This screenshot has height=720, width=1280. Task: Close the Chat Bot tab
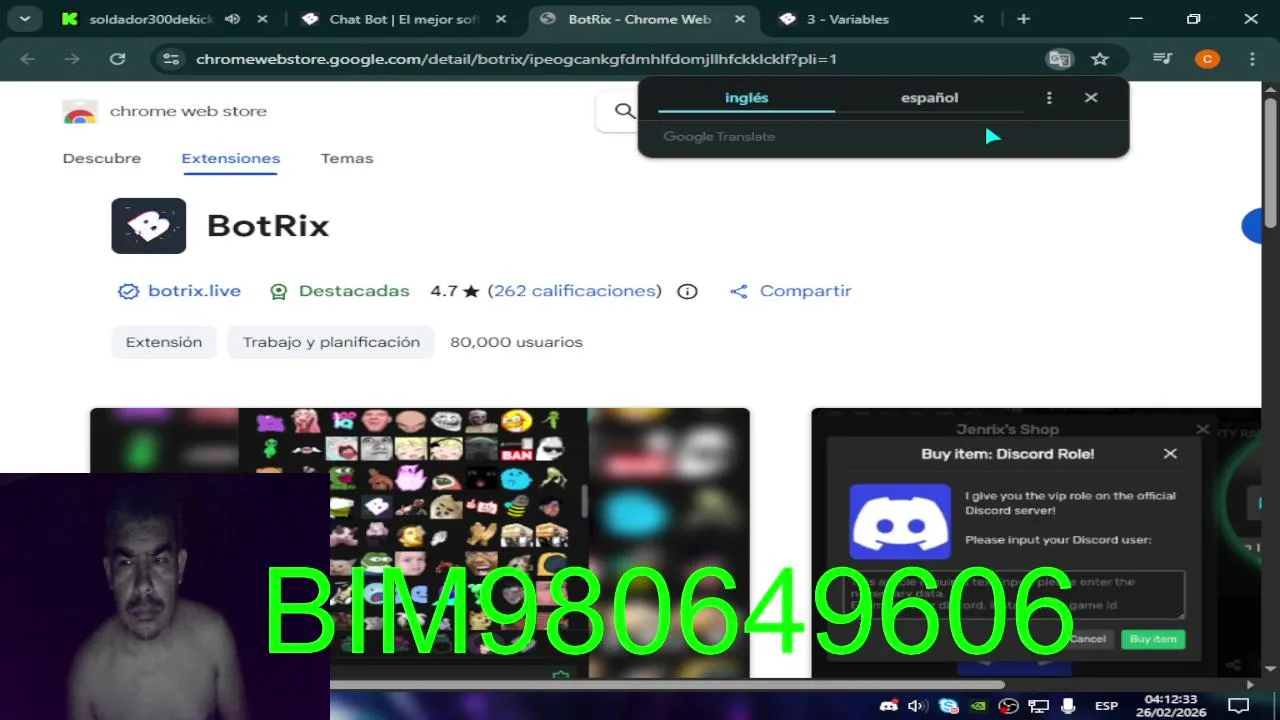(501, 19)
